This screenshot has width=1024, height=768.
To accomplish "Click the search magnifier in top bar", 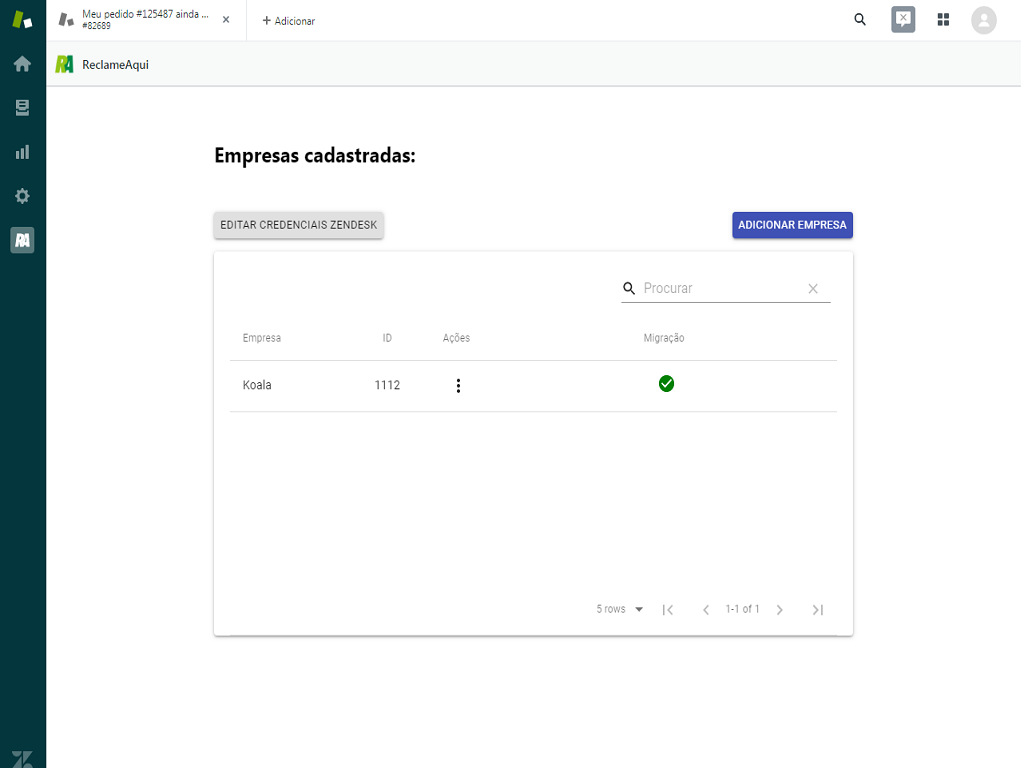I will point(860,20).
